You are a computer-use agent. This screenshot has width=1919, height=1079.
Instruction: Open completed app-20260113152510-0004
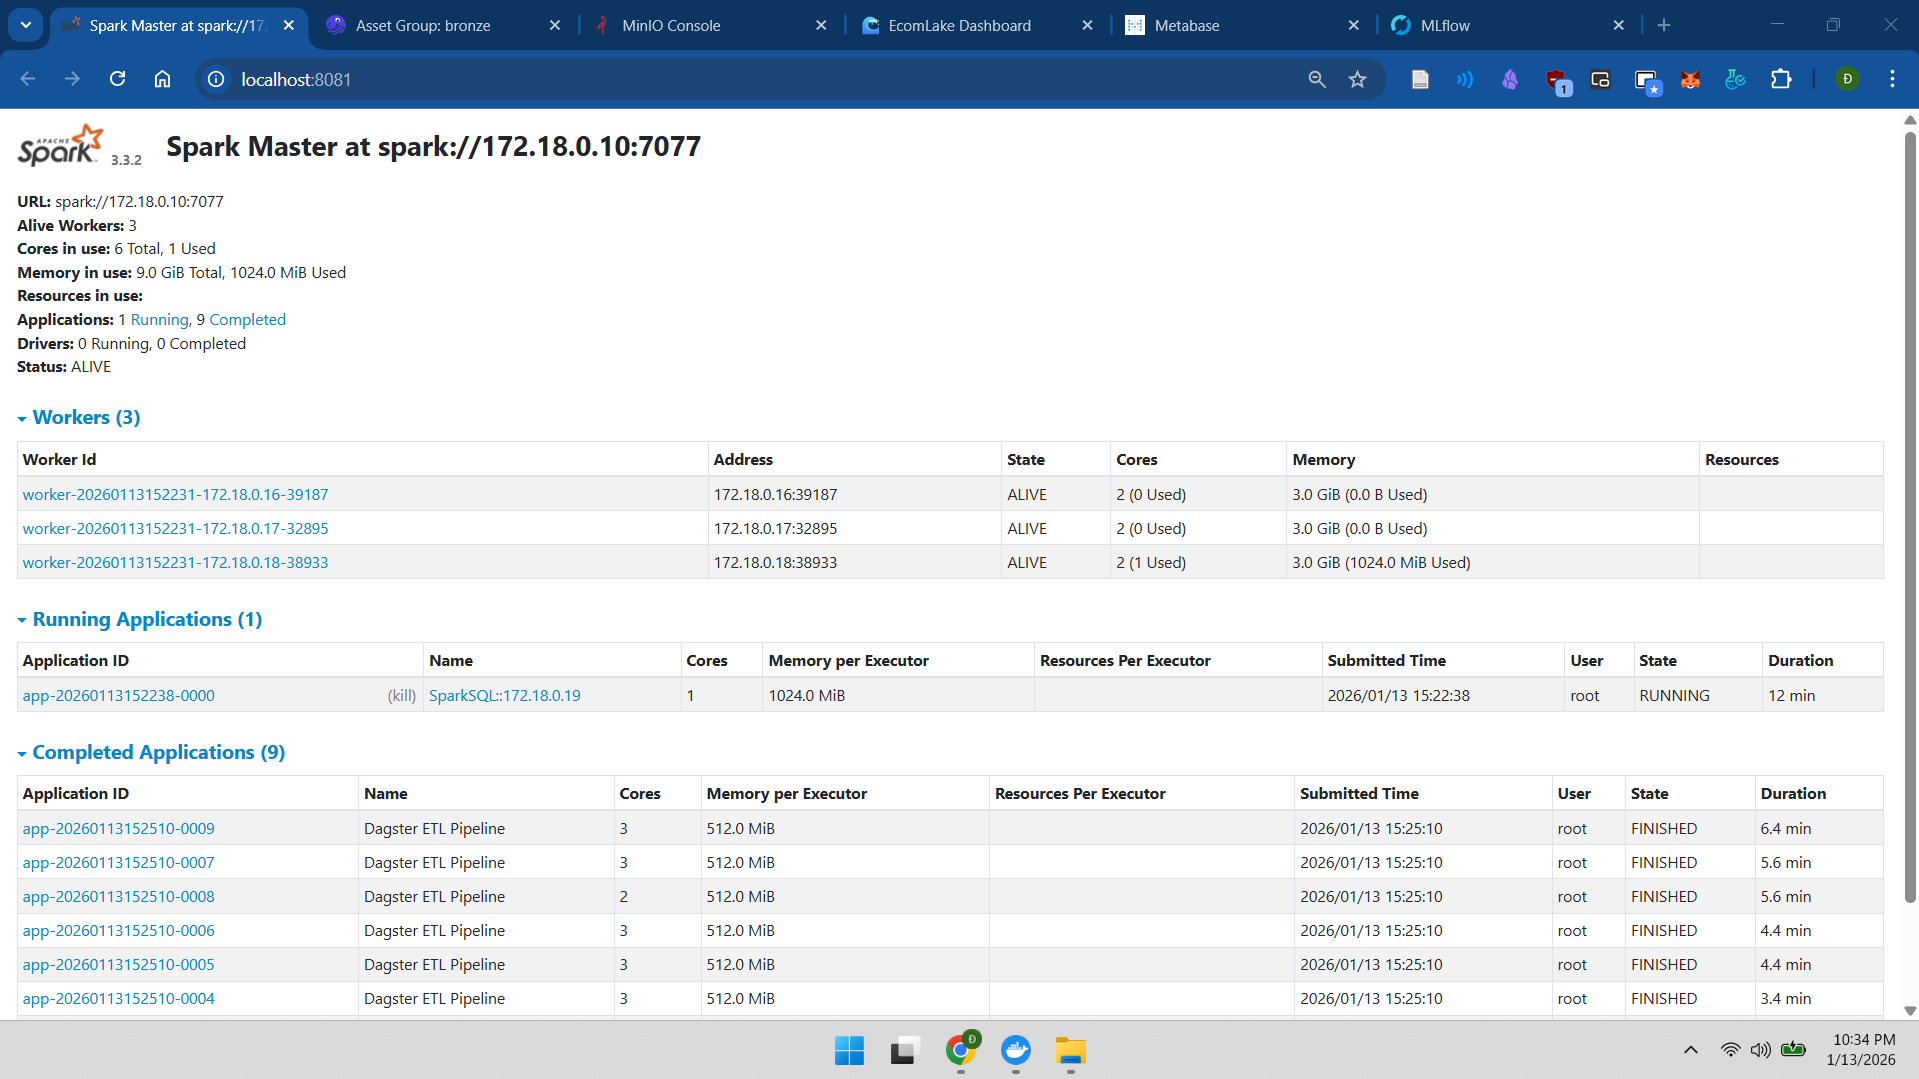click(x=118, y=998)
